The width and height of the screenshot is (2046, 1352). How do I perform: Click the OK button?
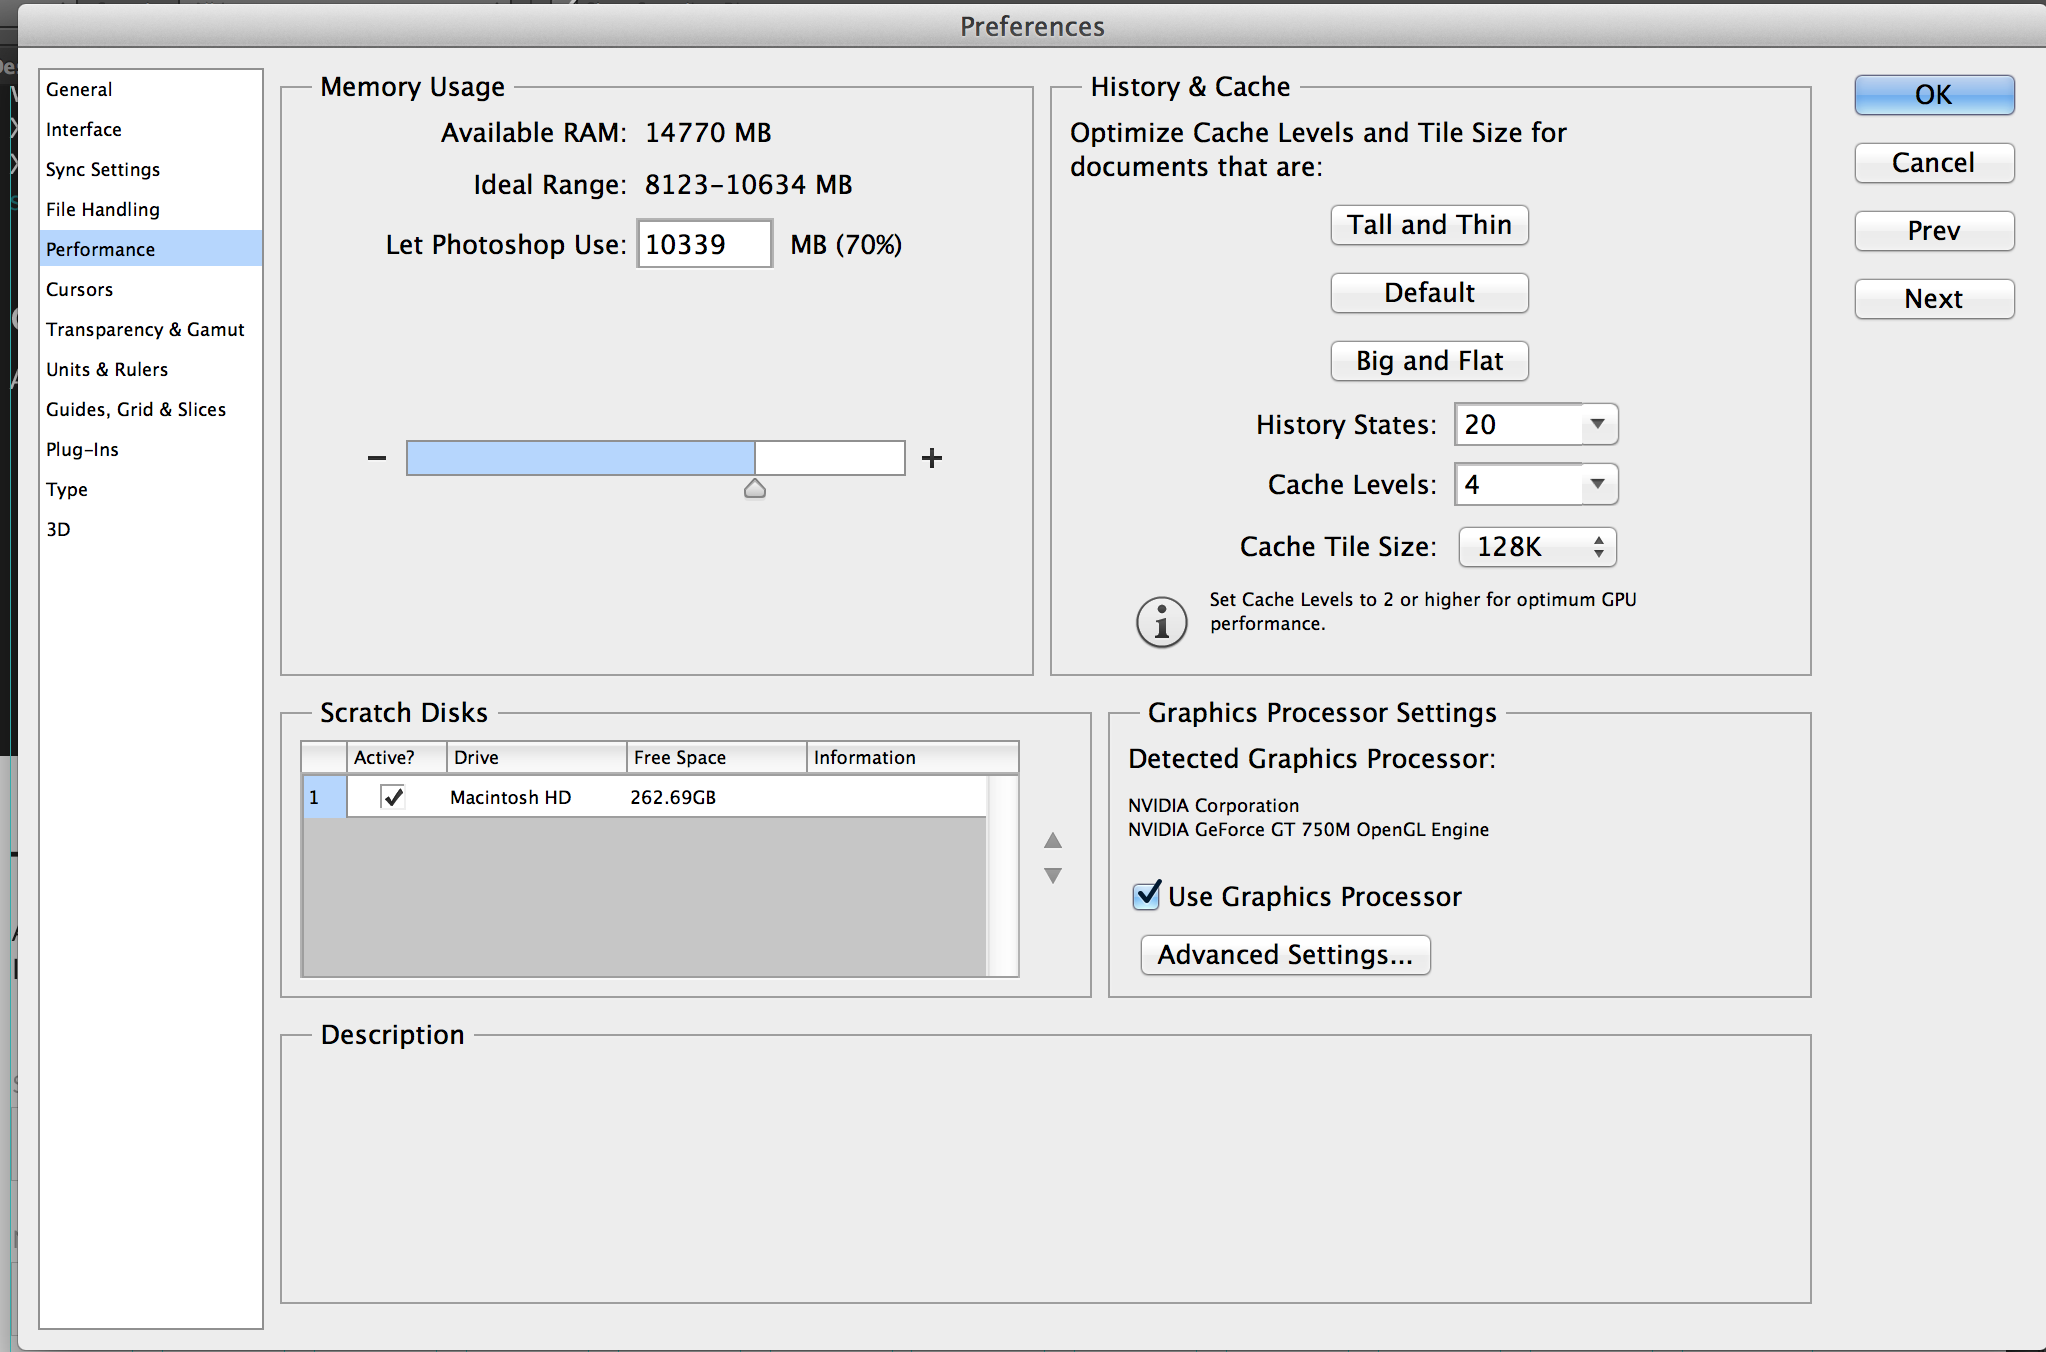pos(1934,95)
